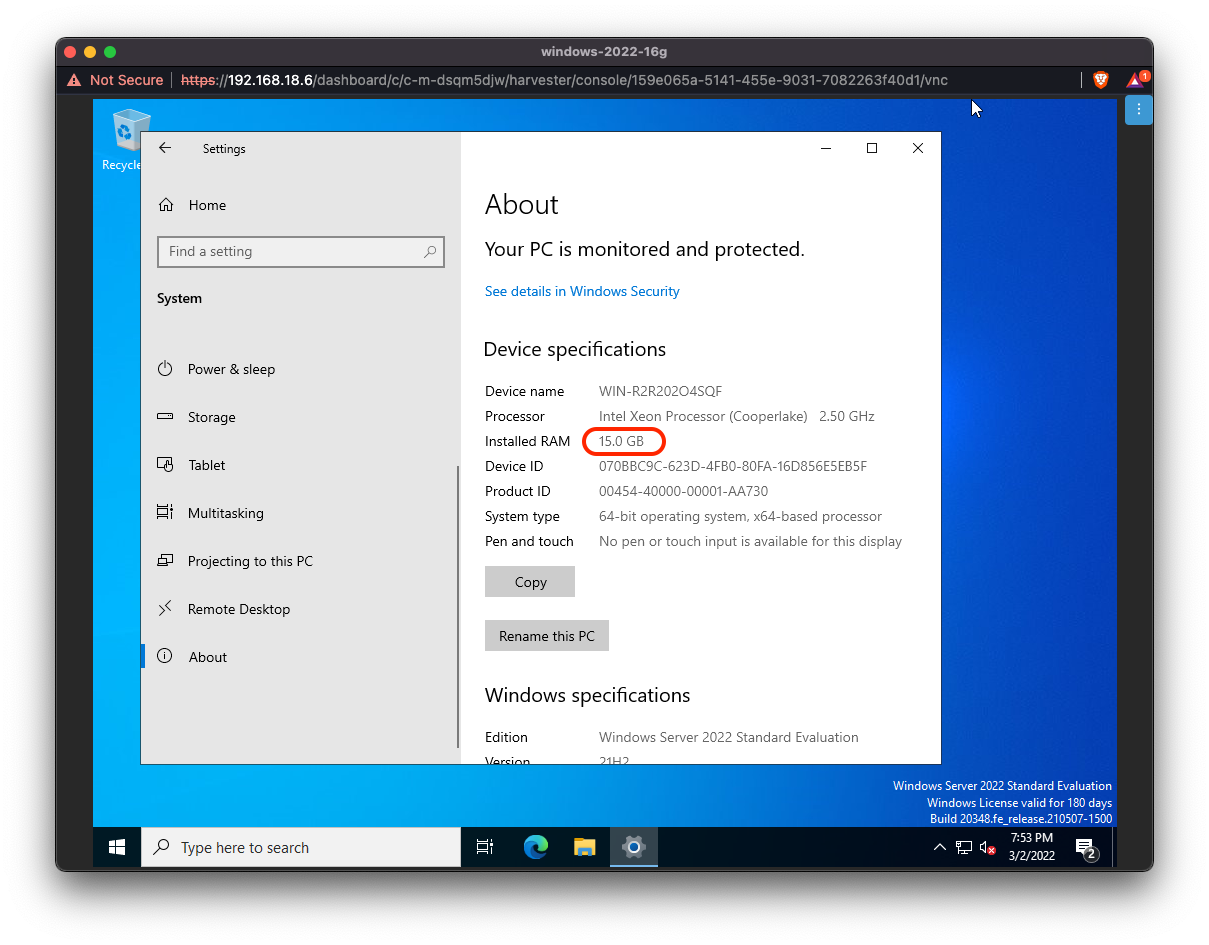Image resolution: width=1209 pixels, height=945 pixels.
Task: Click the 64-bit operating system text
Action: click(x=740, y=516)
